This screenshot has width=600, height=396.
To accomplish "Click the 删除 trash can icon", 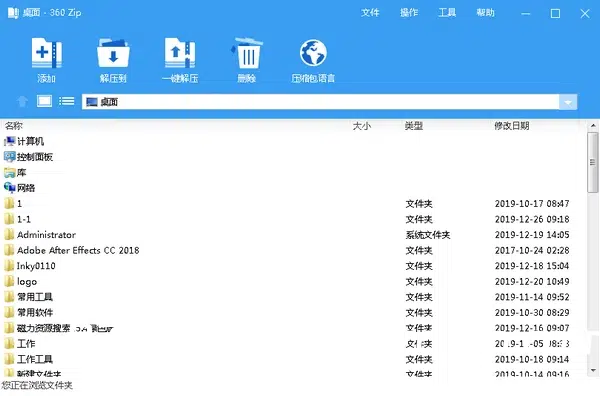I will pos(247,53).
